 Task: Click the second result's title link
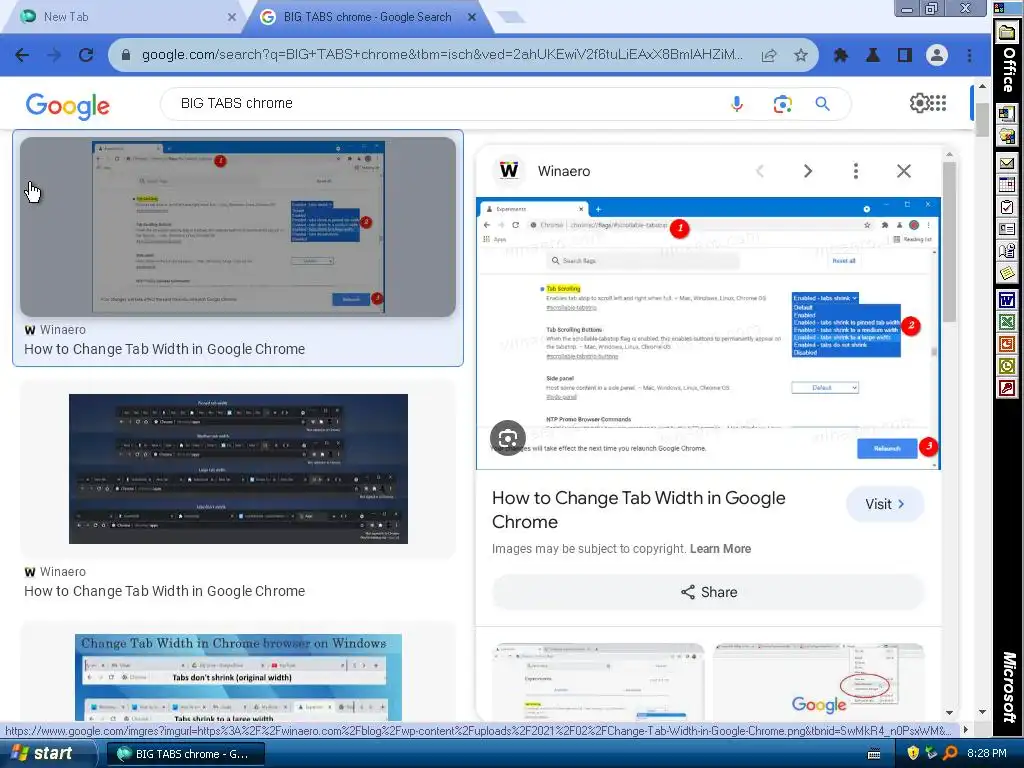point(165,591)
